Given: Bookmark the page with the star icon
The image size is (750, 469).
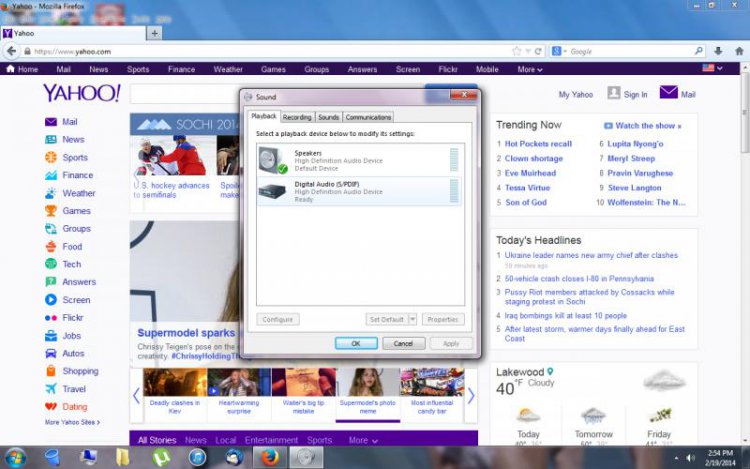Looking at the screenshot, I should pos(517,51).
